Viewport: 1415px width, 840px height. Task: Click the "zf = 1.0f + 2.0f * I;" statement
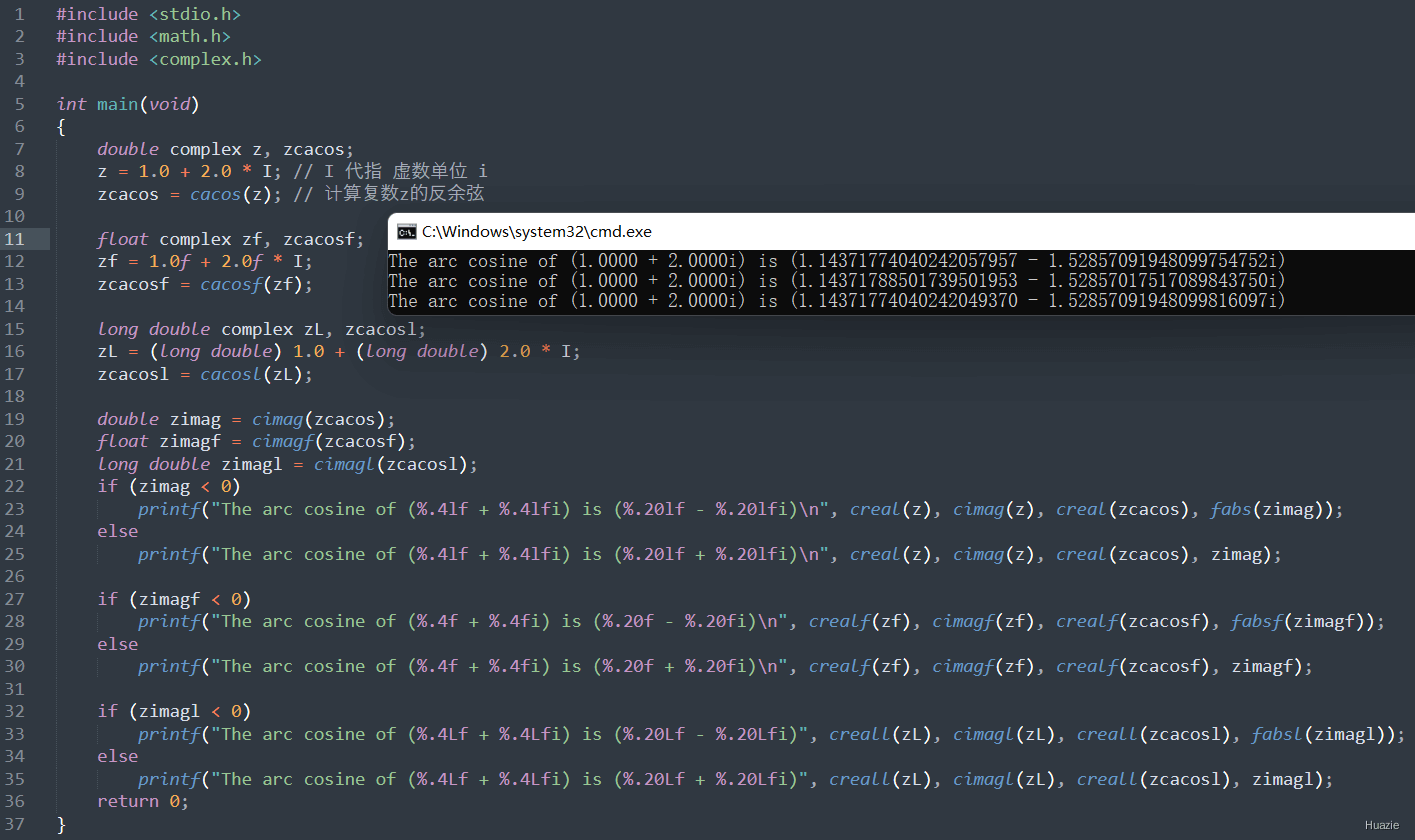point(205,262)
